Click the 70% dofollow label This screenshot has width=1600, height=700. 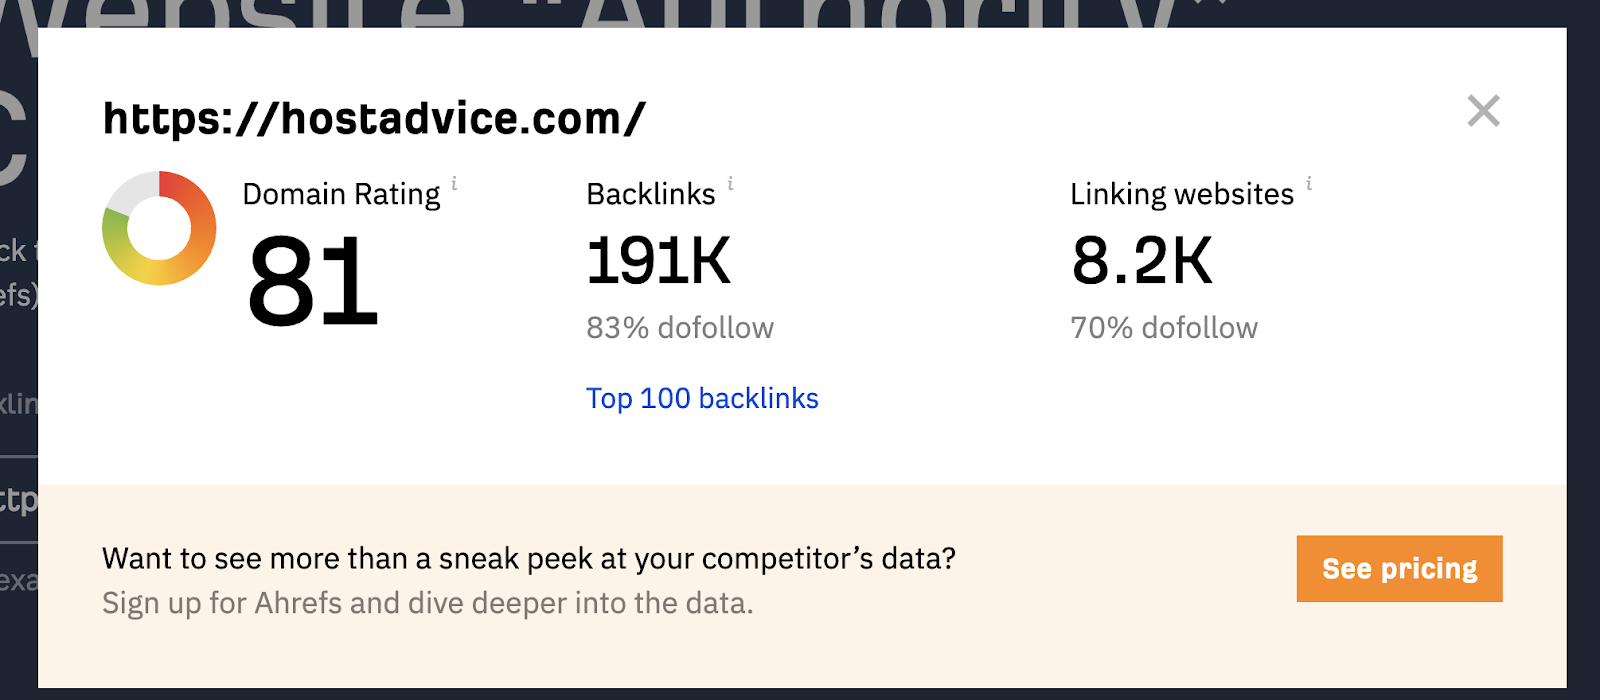(1164, 326)
